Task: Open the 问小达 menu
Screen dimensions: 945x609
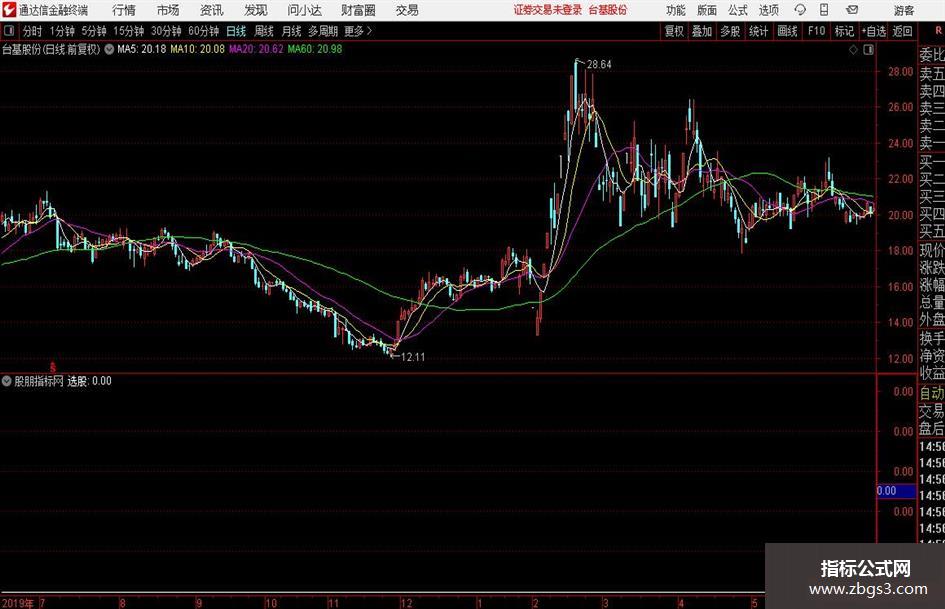Action: 304,10
